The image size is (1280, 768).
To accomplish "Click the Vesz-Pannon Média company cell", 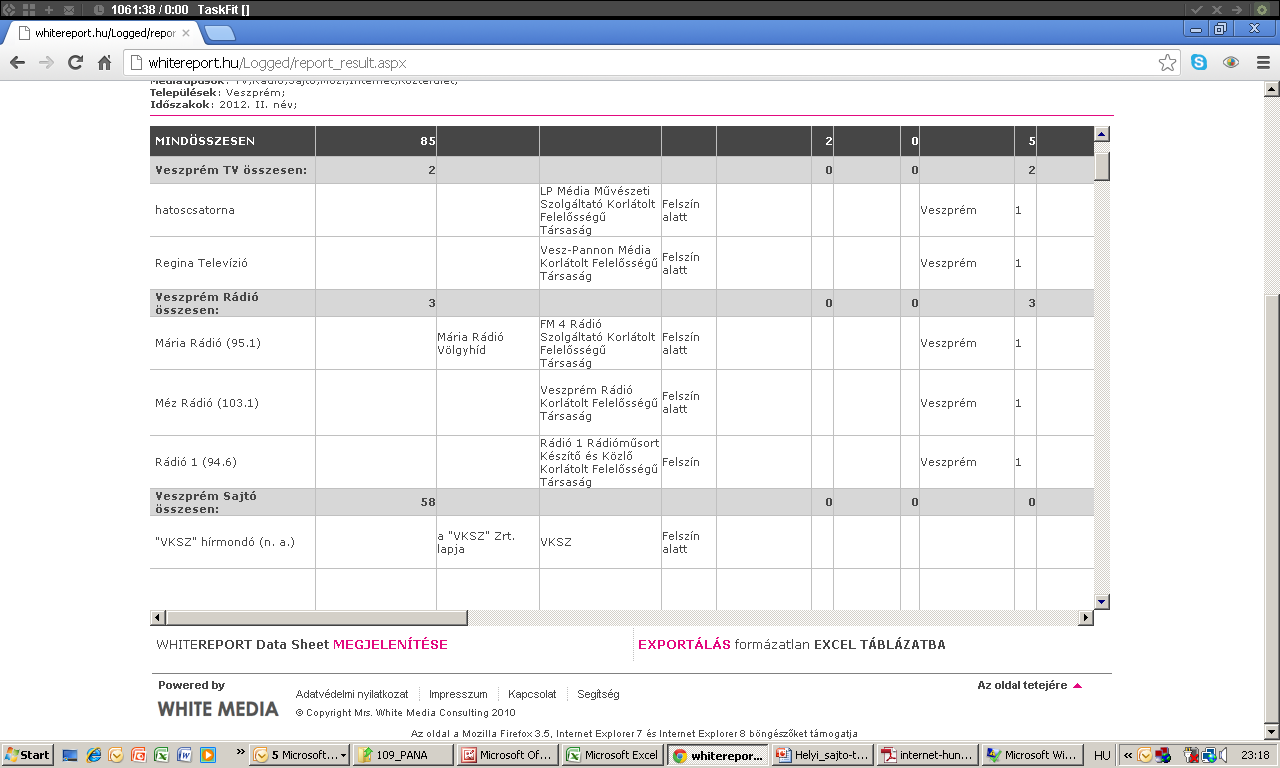I will tap(600, 263).
